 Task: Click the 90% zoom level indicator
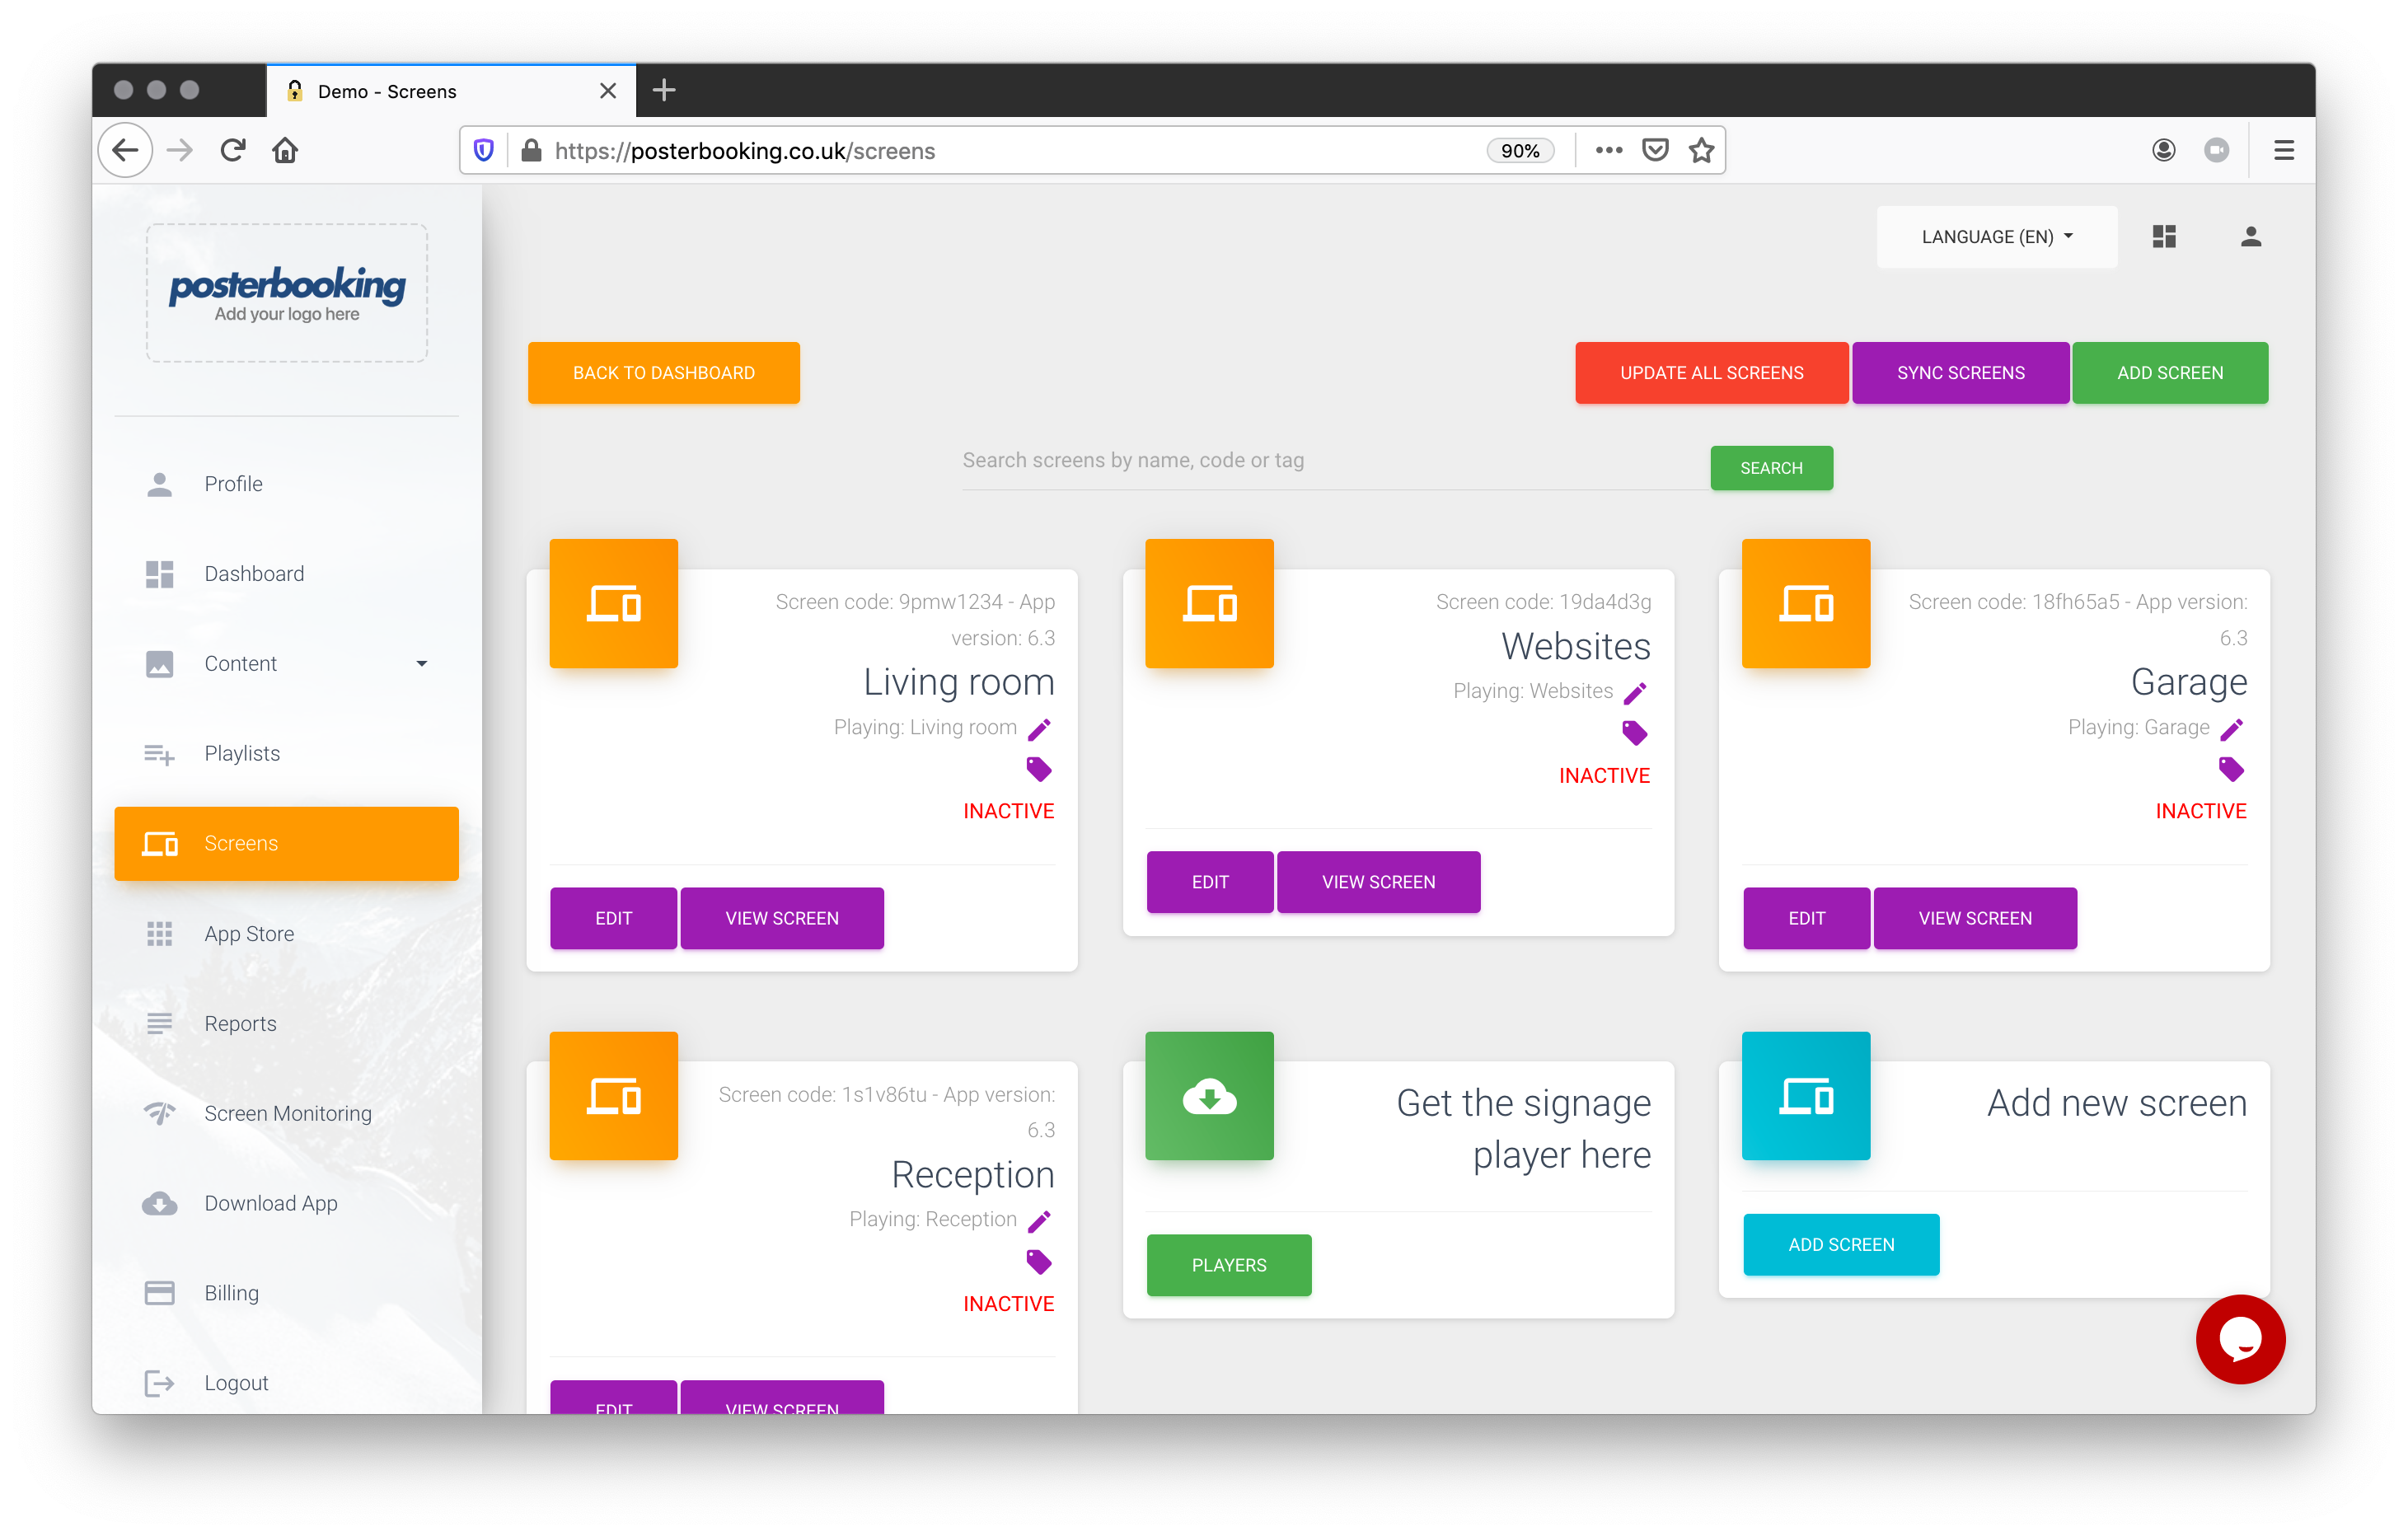1520,150
